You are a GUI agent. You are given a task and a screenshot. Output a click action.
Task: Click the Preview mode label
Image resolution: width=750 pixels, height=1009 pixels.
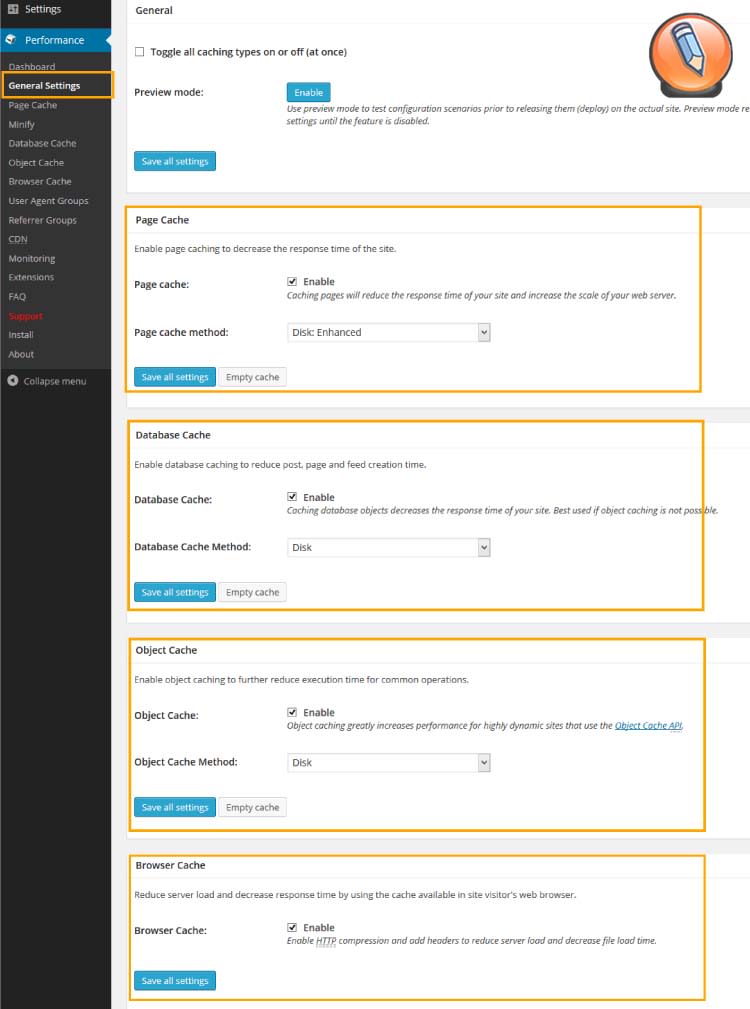coord(169,92)
